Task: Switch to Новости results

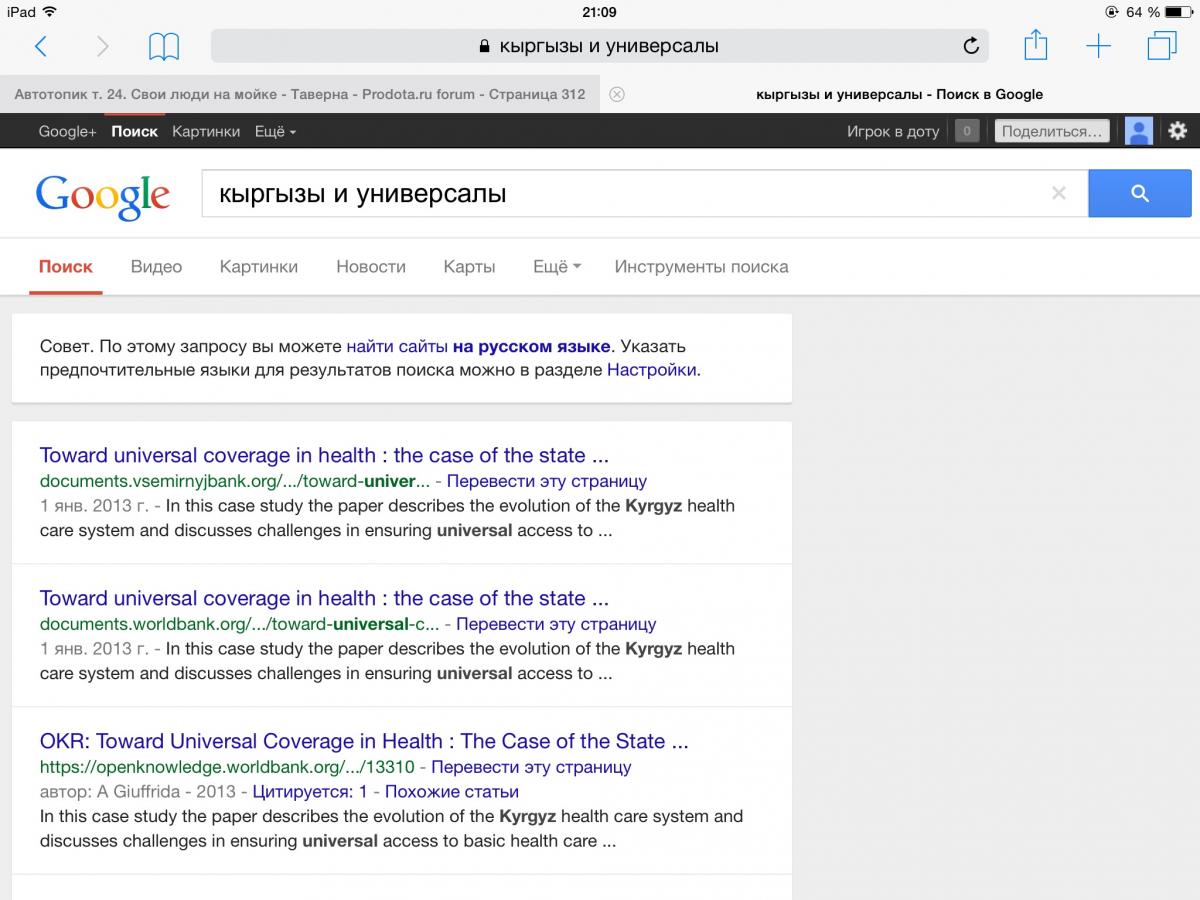Action: pos(371,267)
